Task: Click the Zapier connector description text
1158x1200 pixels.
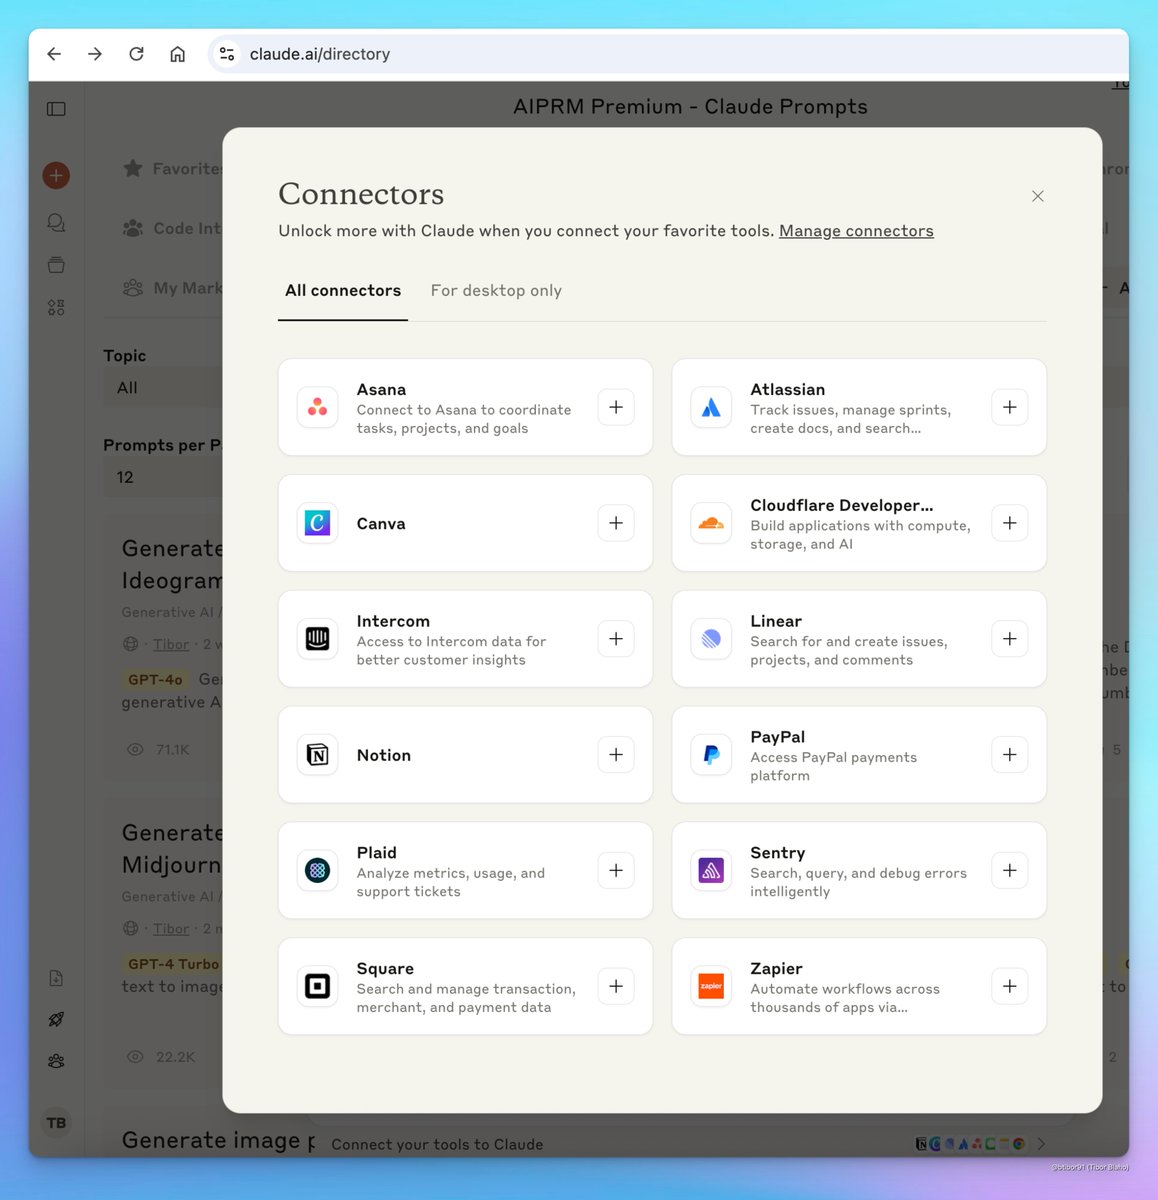Action: coord(845,998)
